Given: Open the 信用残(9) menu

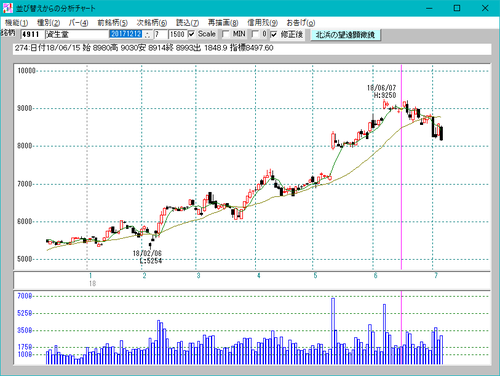Looking at the screenshot, I should coord(262,23).
